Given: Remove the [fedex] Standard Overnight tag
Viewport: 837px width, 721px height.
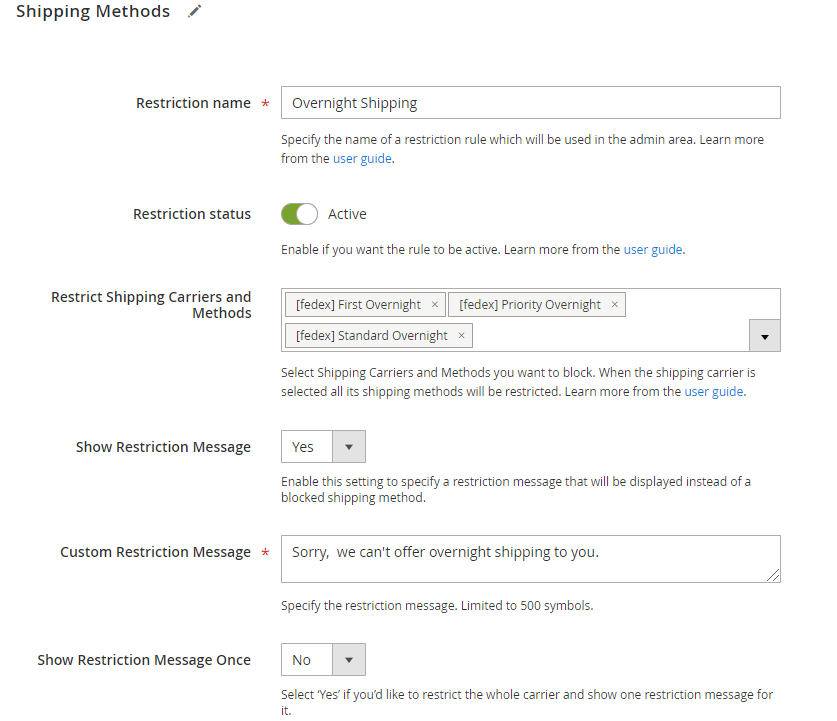Looking at the screenshot, I should [x=461, y=335].
